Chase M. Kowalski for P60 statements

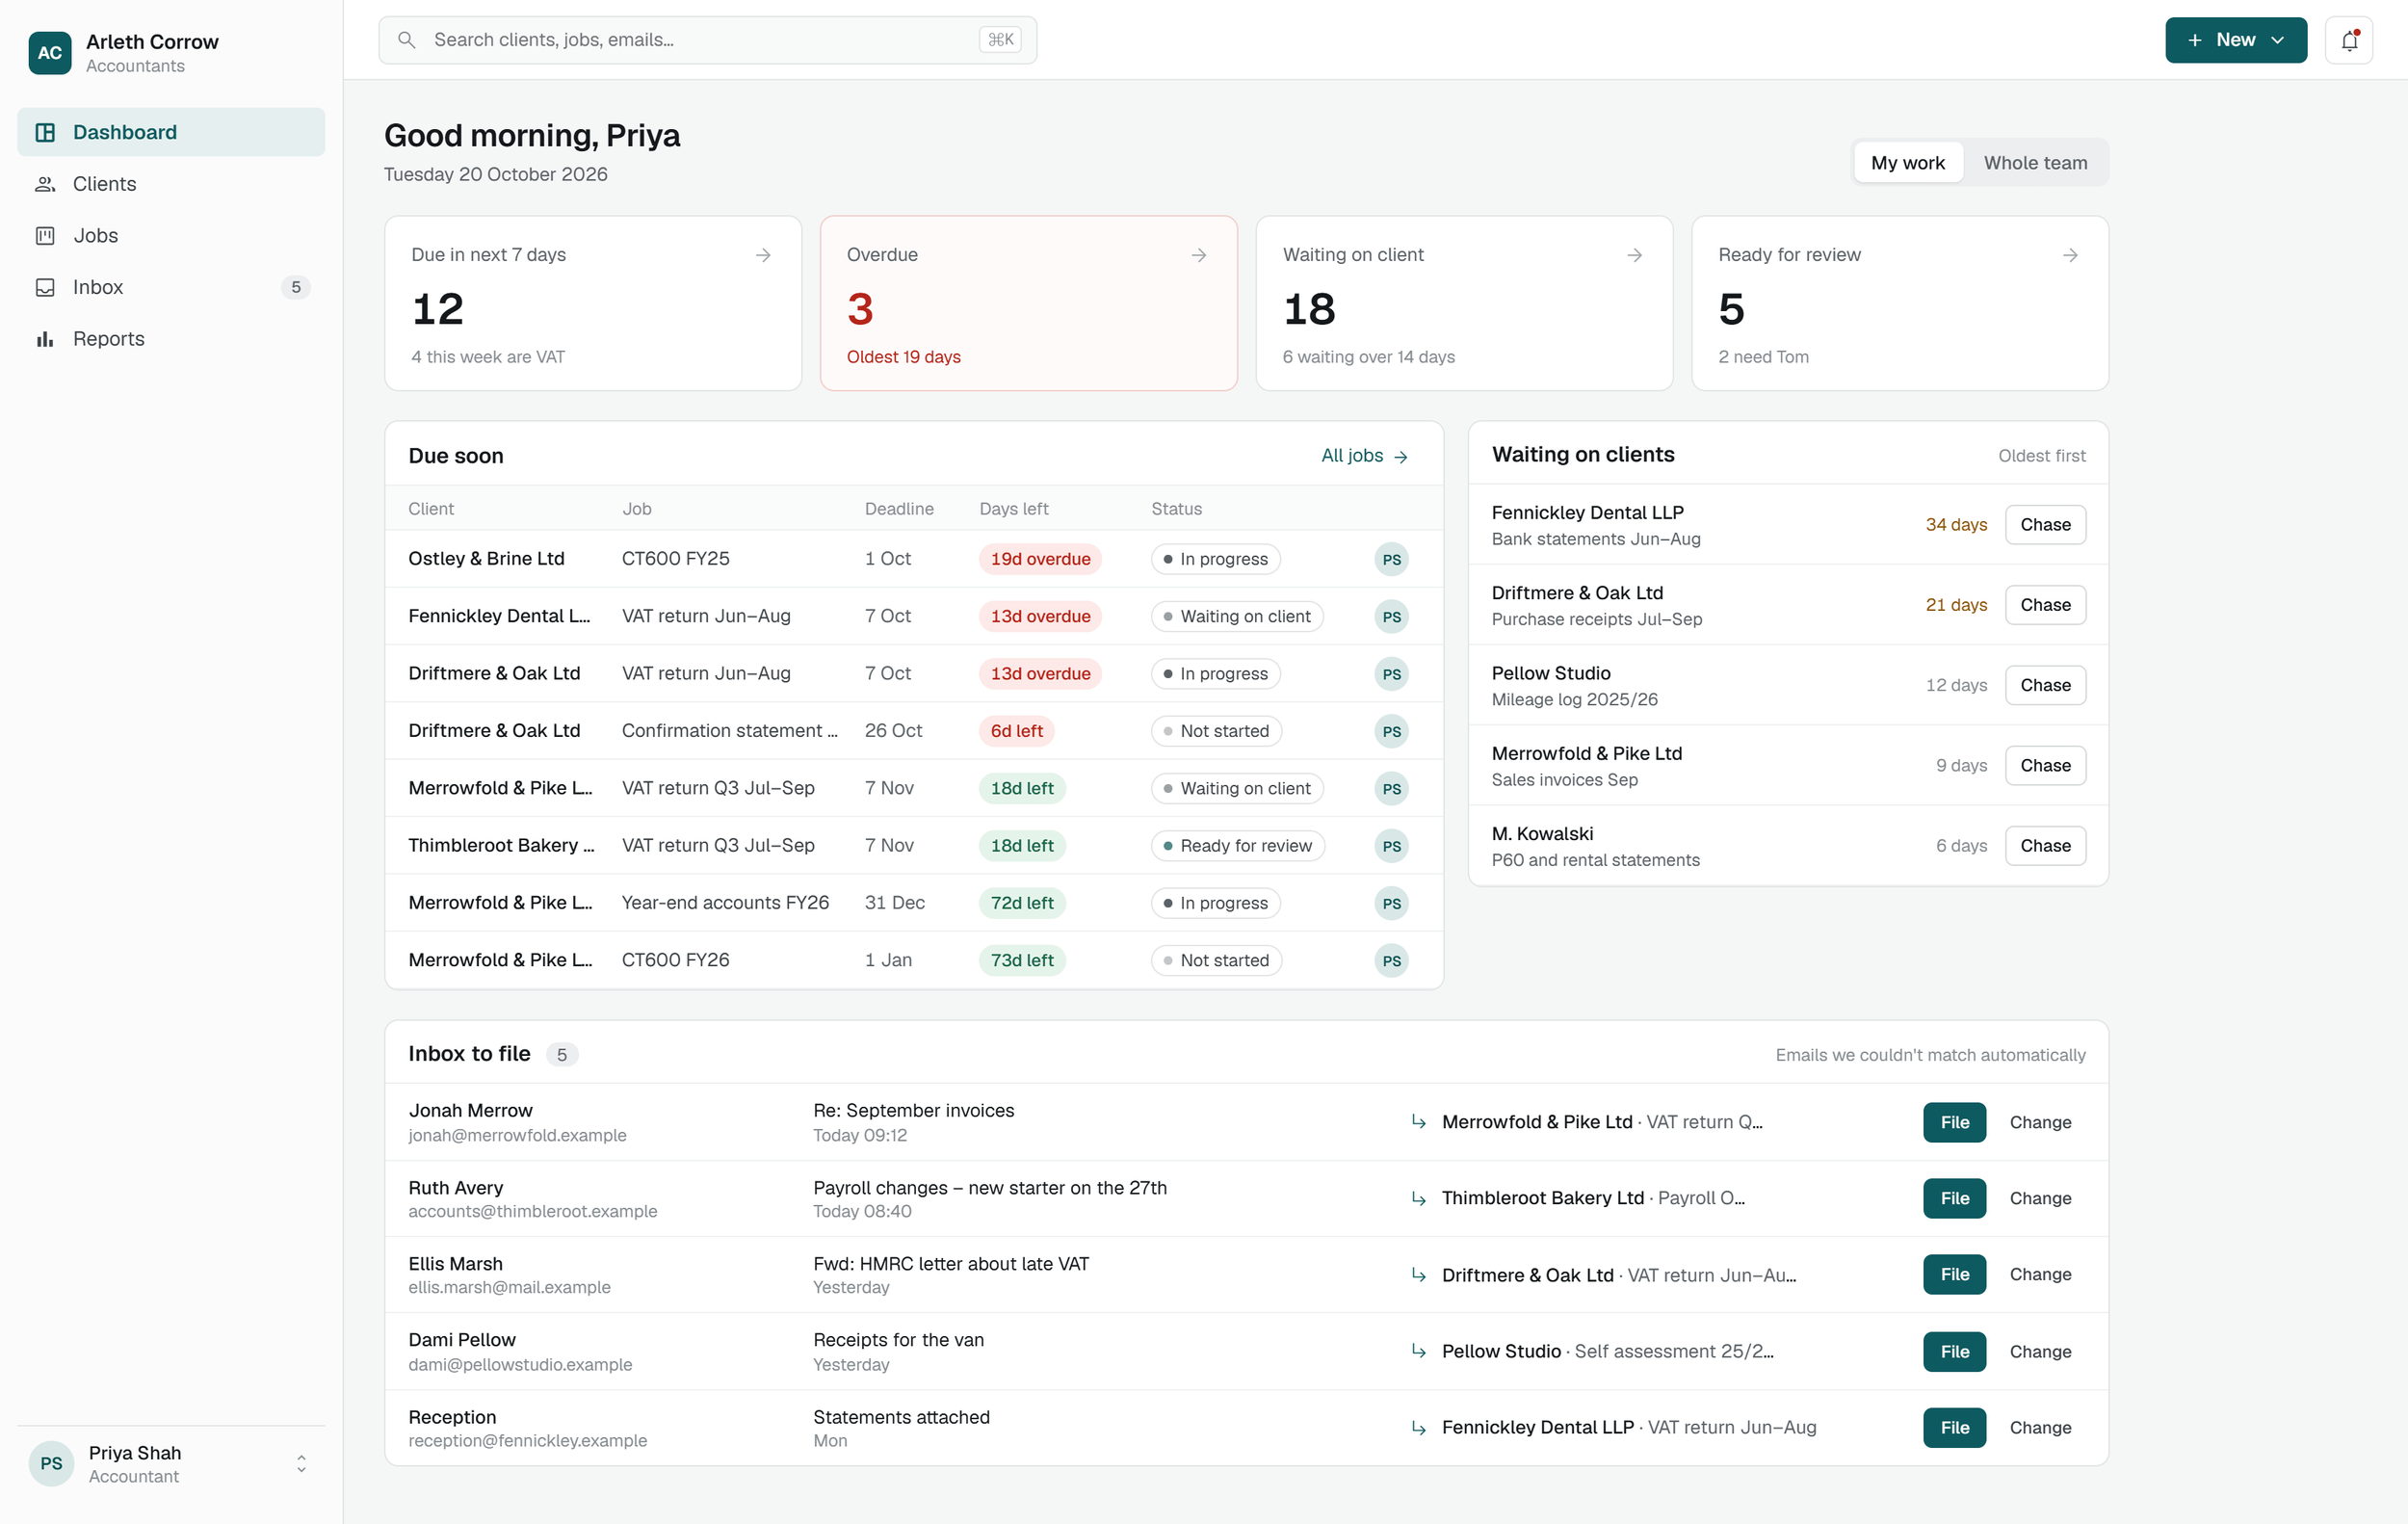point(2044,846)
